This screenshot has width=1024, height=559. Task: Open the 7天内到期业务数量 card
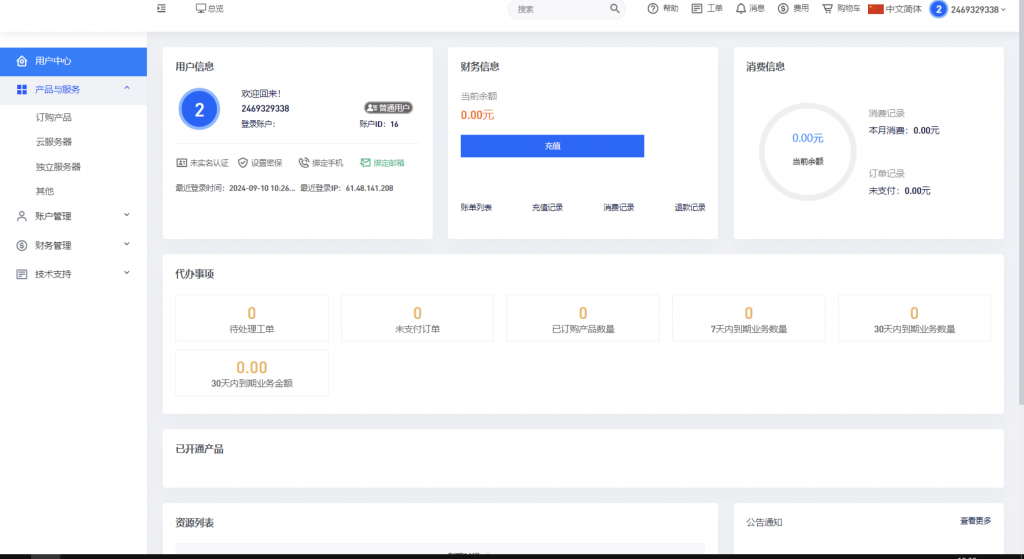tap(748, 318)
